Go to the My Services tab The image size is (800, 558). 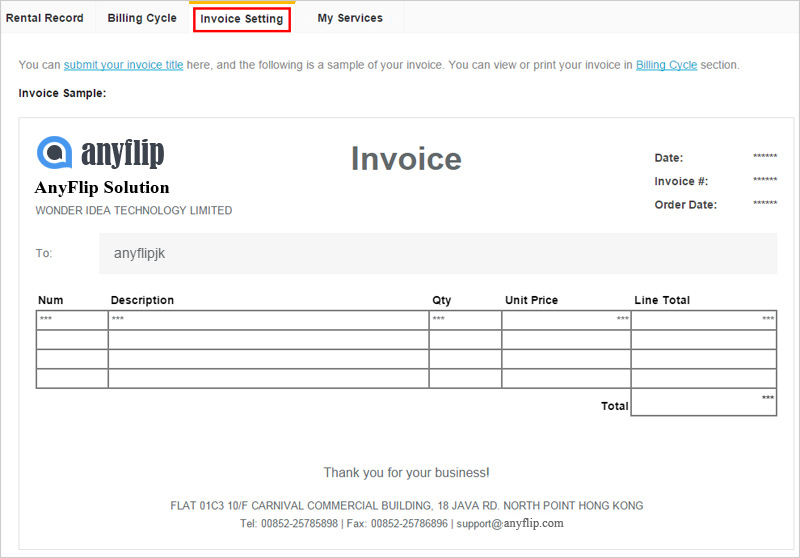click(350, 18)
